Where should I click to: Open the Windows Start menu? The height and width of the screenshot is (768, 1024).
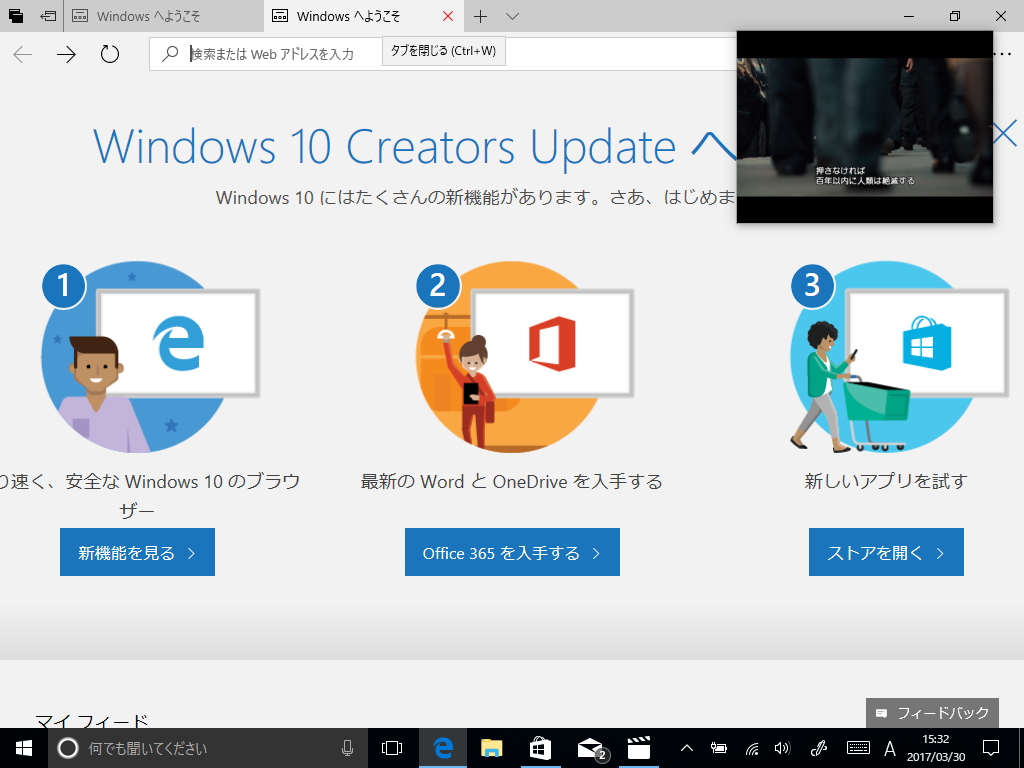coord(24,748)
